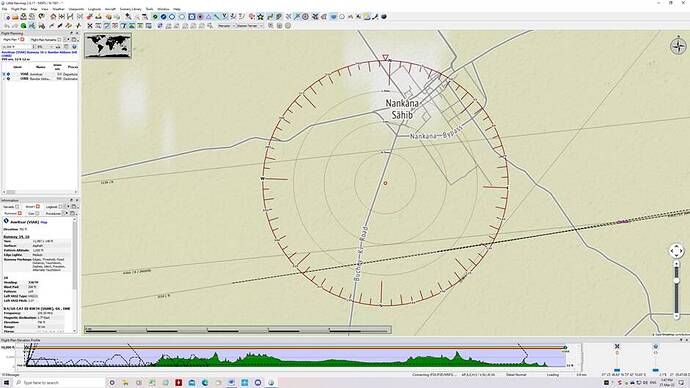The image size is (690, 388).
Task: Click the dark globe icon on toolbar
Action: tap(384, 17)
